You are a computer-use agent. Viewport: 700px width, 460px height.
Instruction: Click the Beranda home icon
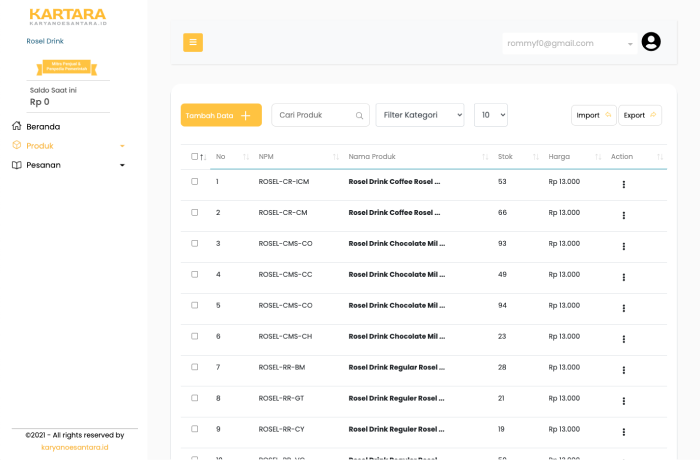click(17, 126)
